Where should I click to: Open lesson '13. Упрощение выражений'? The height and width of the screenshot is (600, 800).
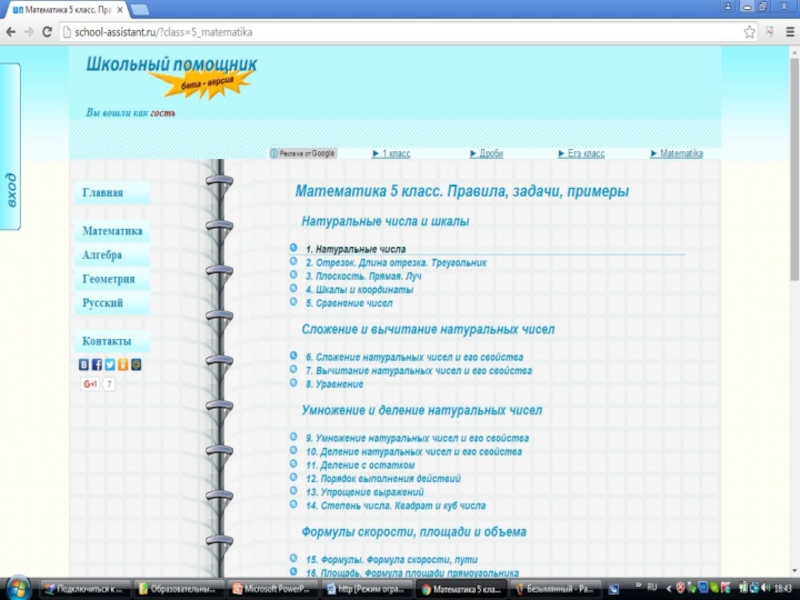click(365, 492)
